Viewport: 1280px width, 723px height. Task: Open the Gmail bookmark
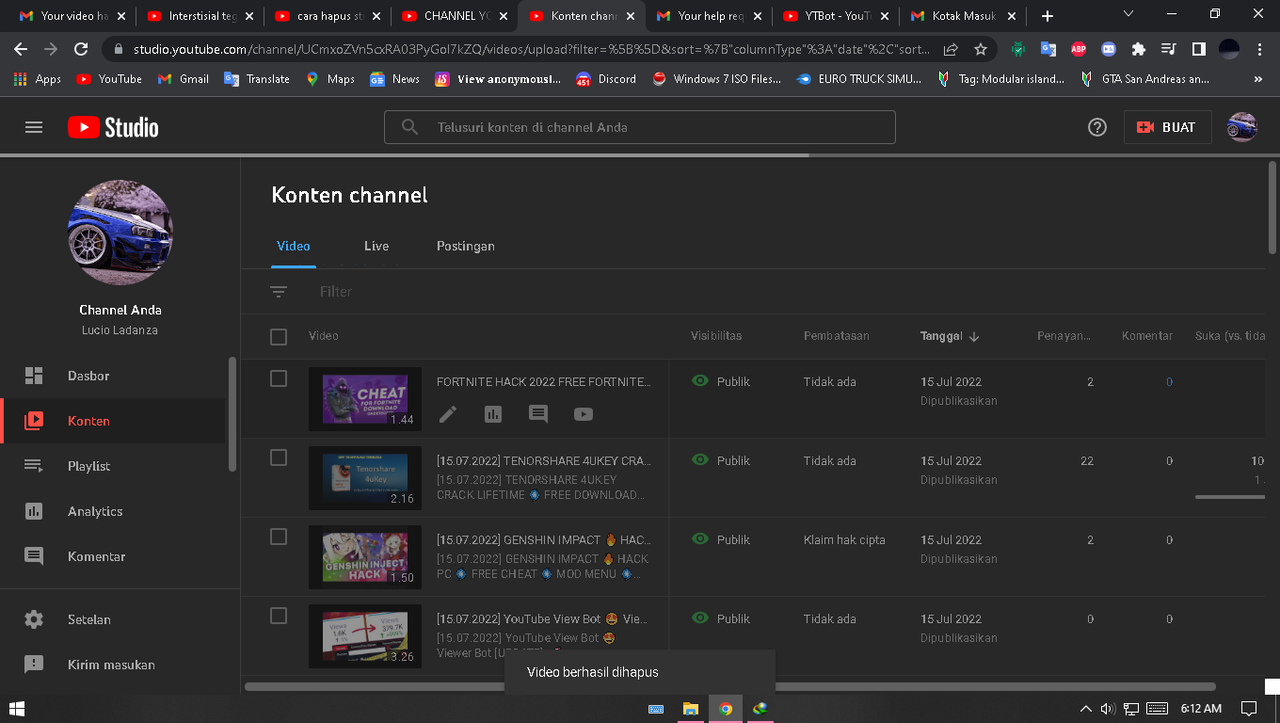click(x=182, y=79)
